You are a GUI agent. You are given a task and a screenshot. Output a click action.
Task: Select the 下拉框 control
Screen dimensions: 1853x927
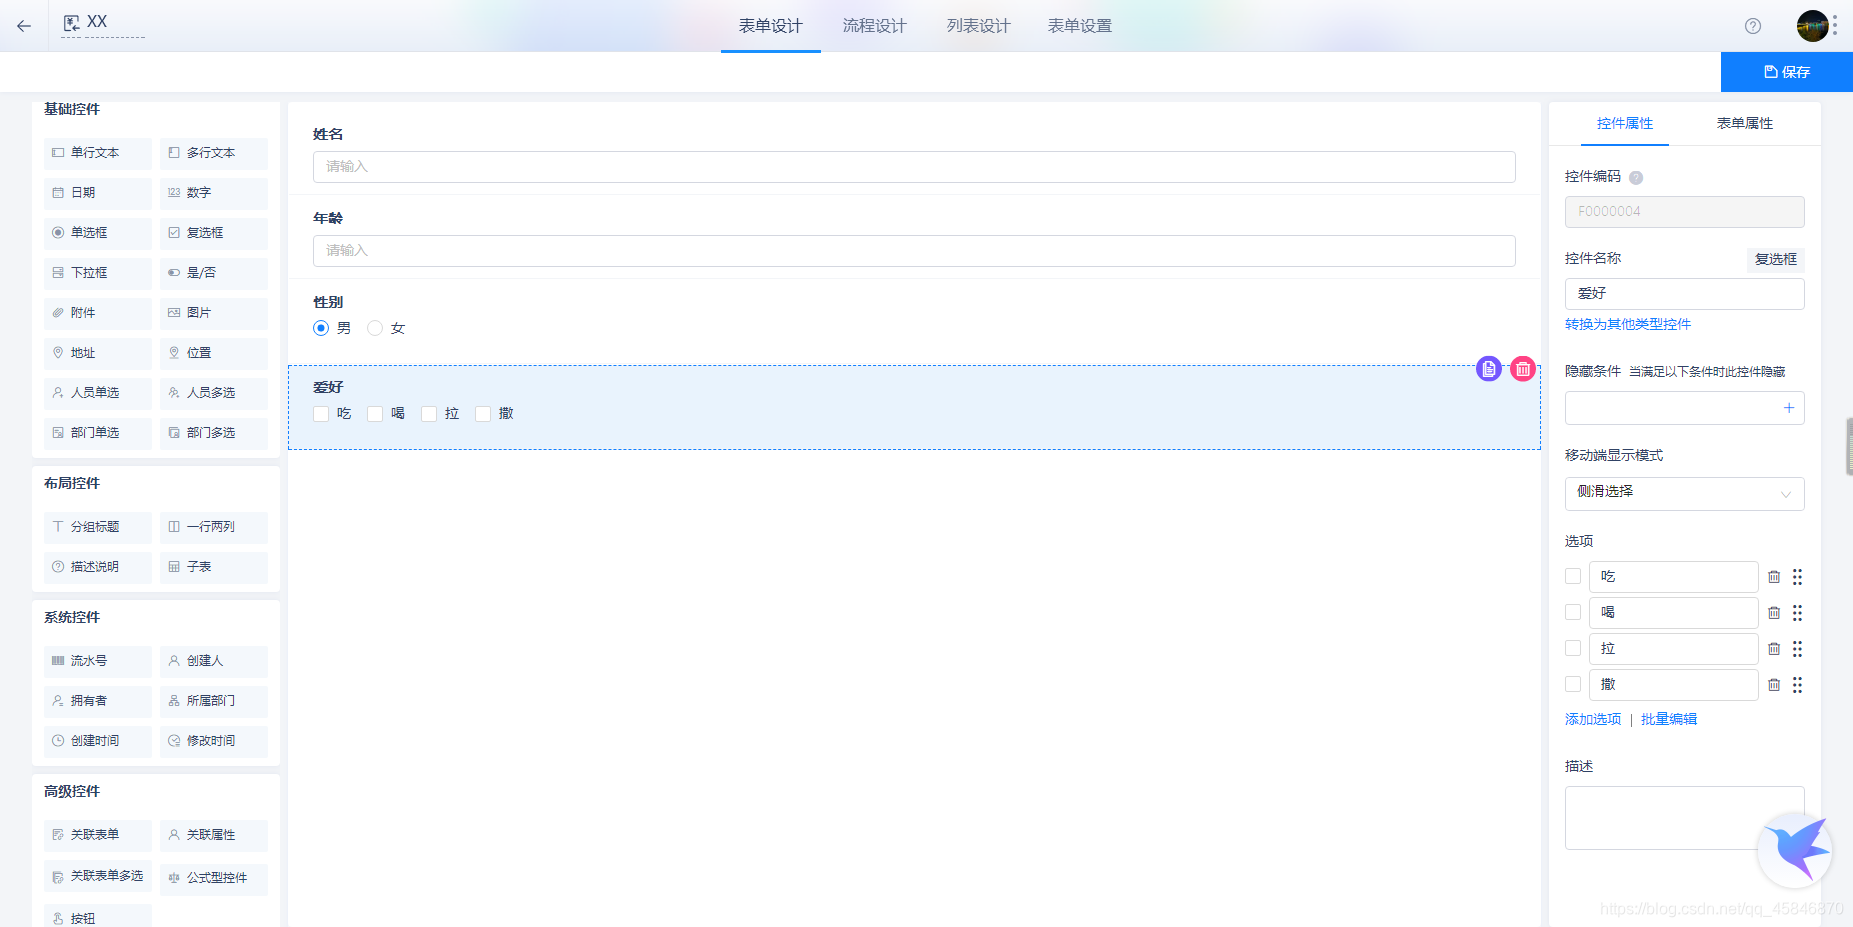click(x=98, y=273)
